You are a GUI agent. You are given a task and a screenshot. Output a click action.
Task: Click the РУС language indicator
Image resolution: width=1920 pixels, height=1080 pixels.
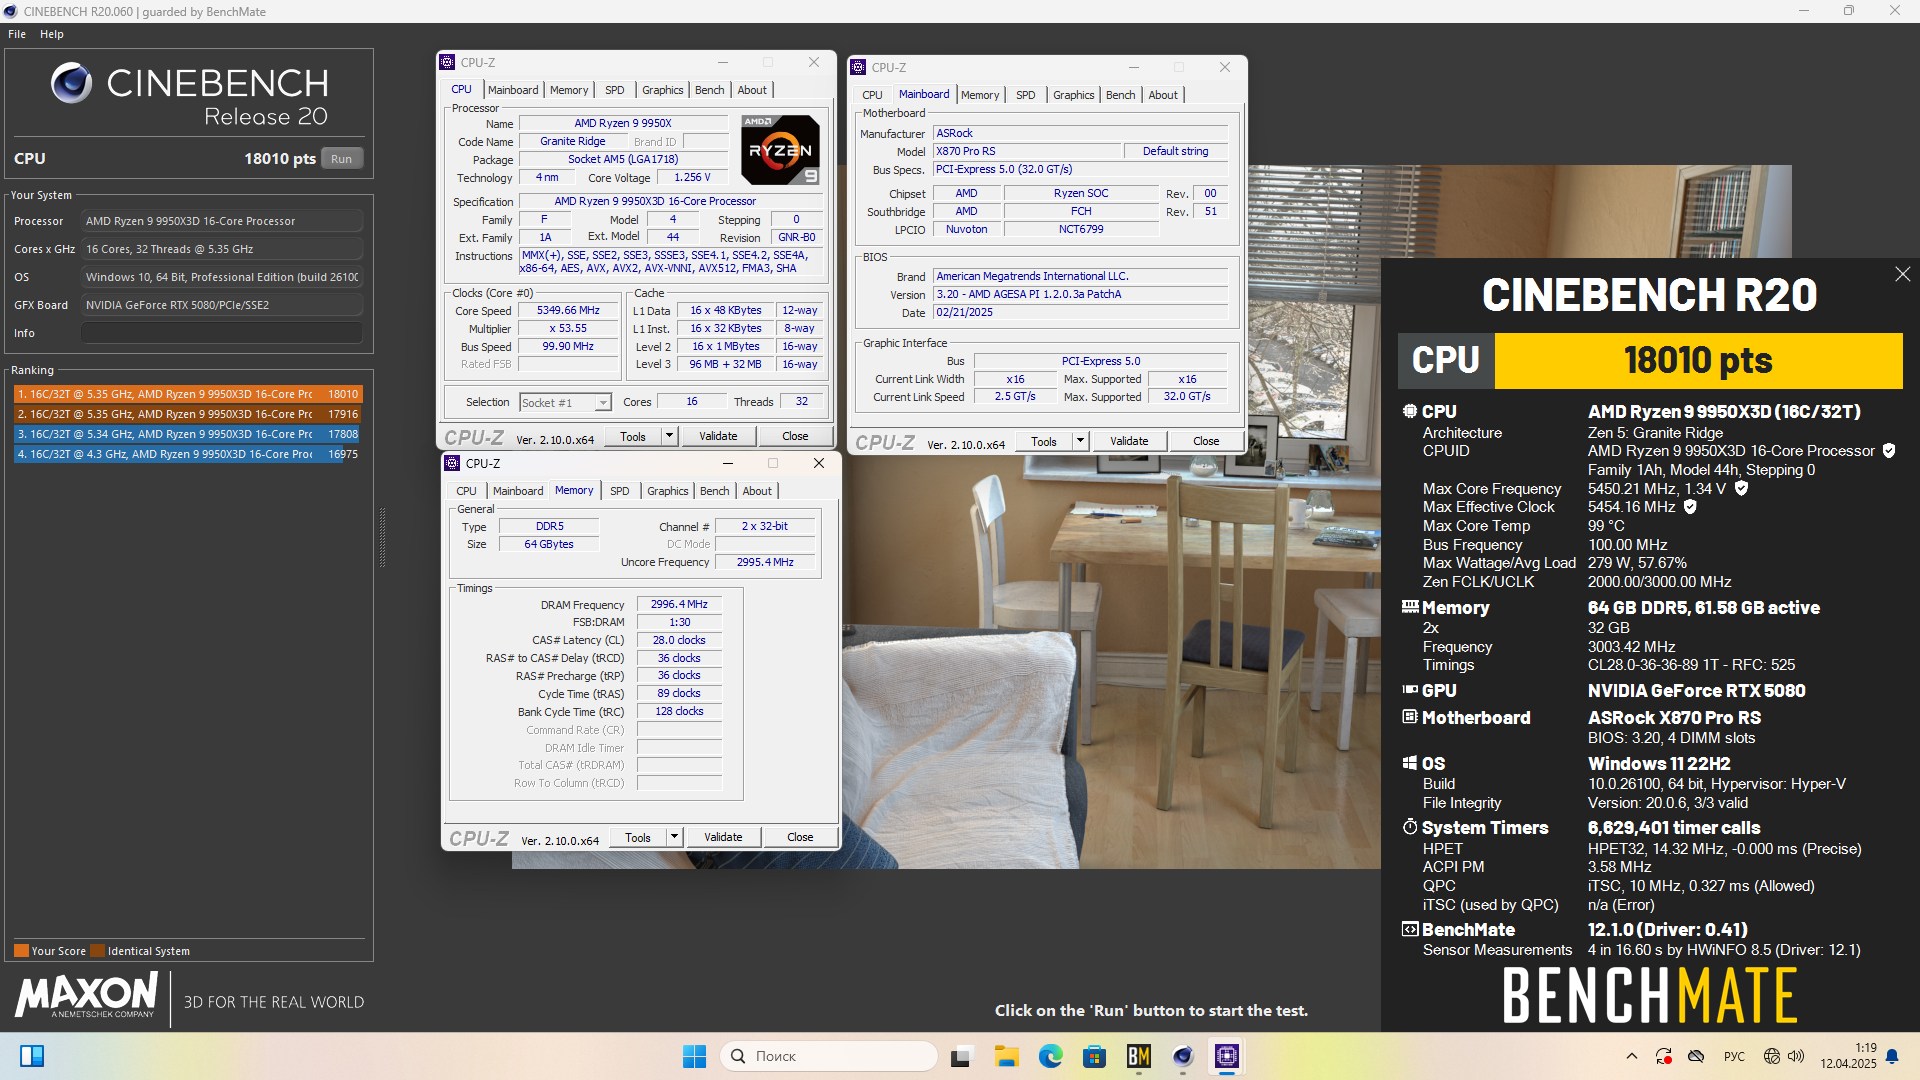click(x=1734, y=1056)
